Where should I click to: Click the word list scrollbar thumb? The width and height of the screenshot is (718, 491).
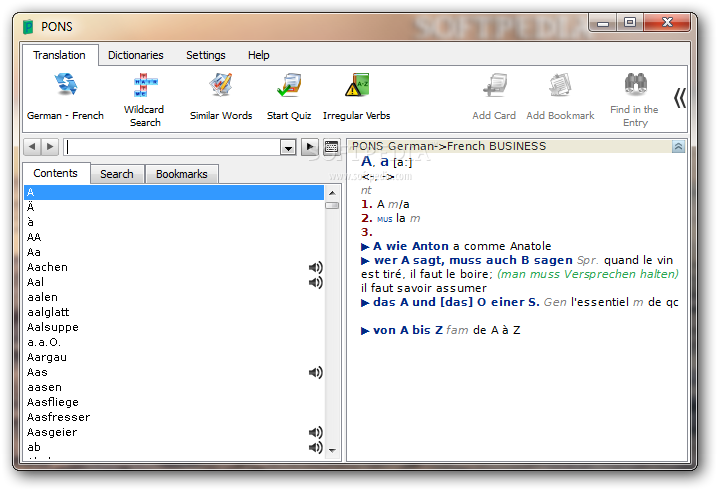[332, 206]
